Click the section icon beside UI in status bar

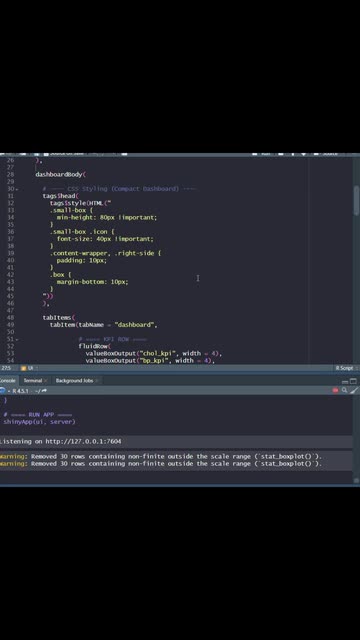23,368
